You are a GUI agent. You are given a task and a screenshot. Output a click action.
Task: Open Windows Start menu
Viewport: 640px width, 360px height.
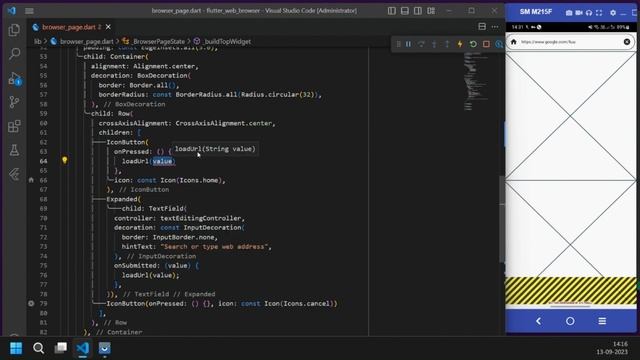(16, 348)
